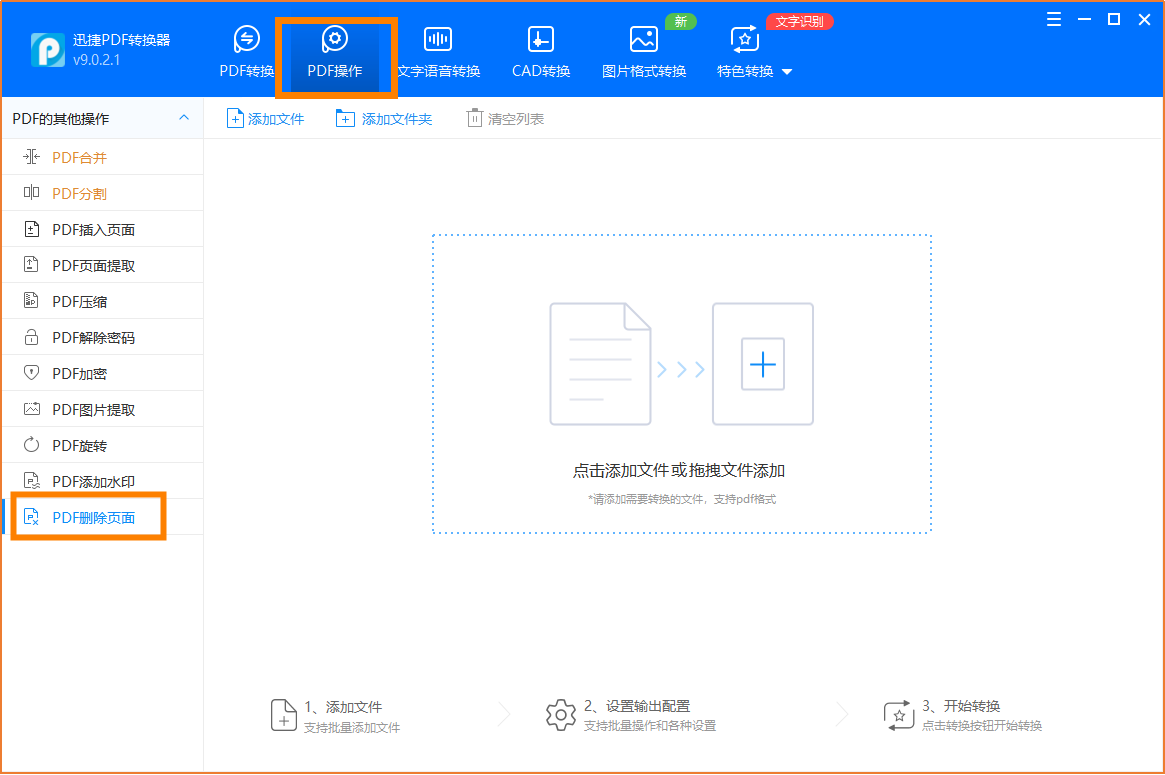Click the PDF加密 shield icon
This screenshot has width=1165, height=775.
pos(31,373)
